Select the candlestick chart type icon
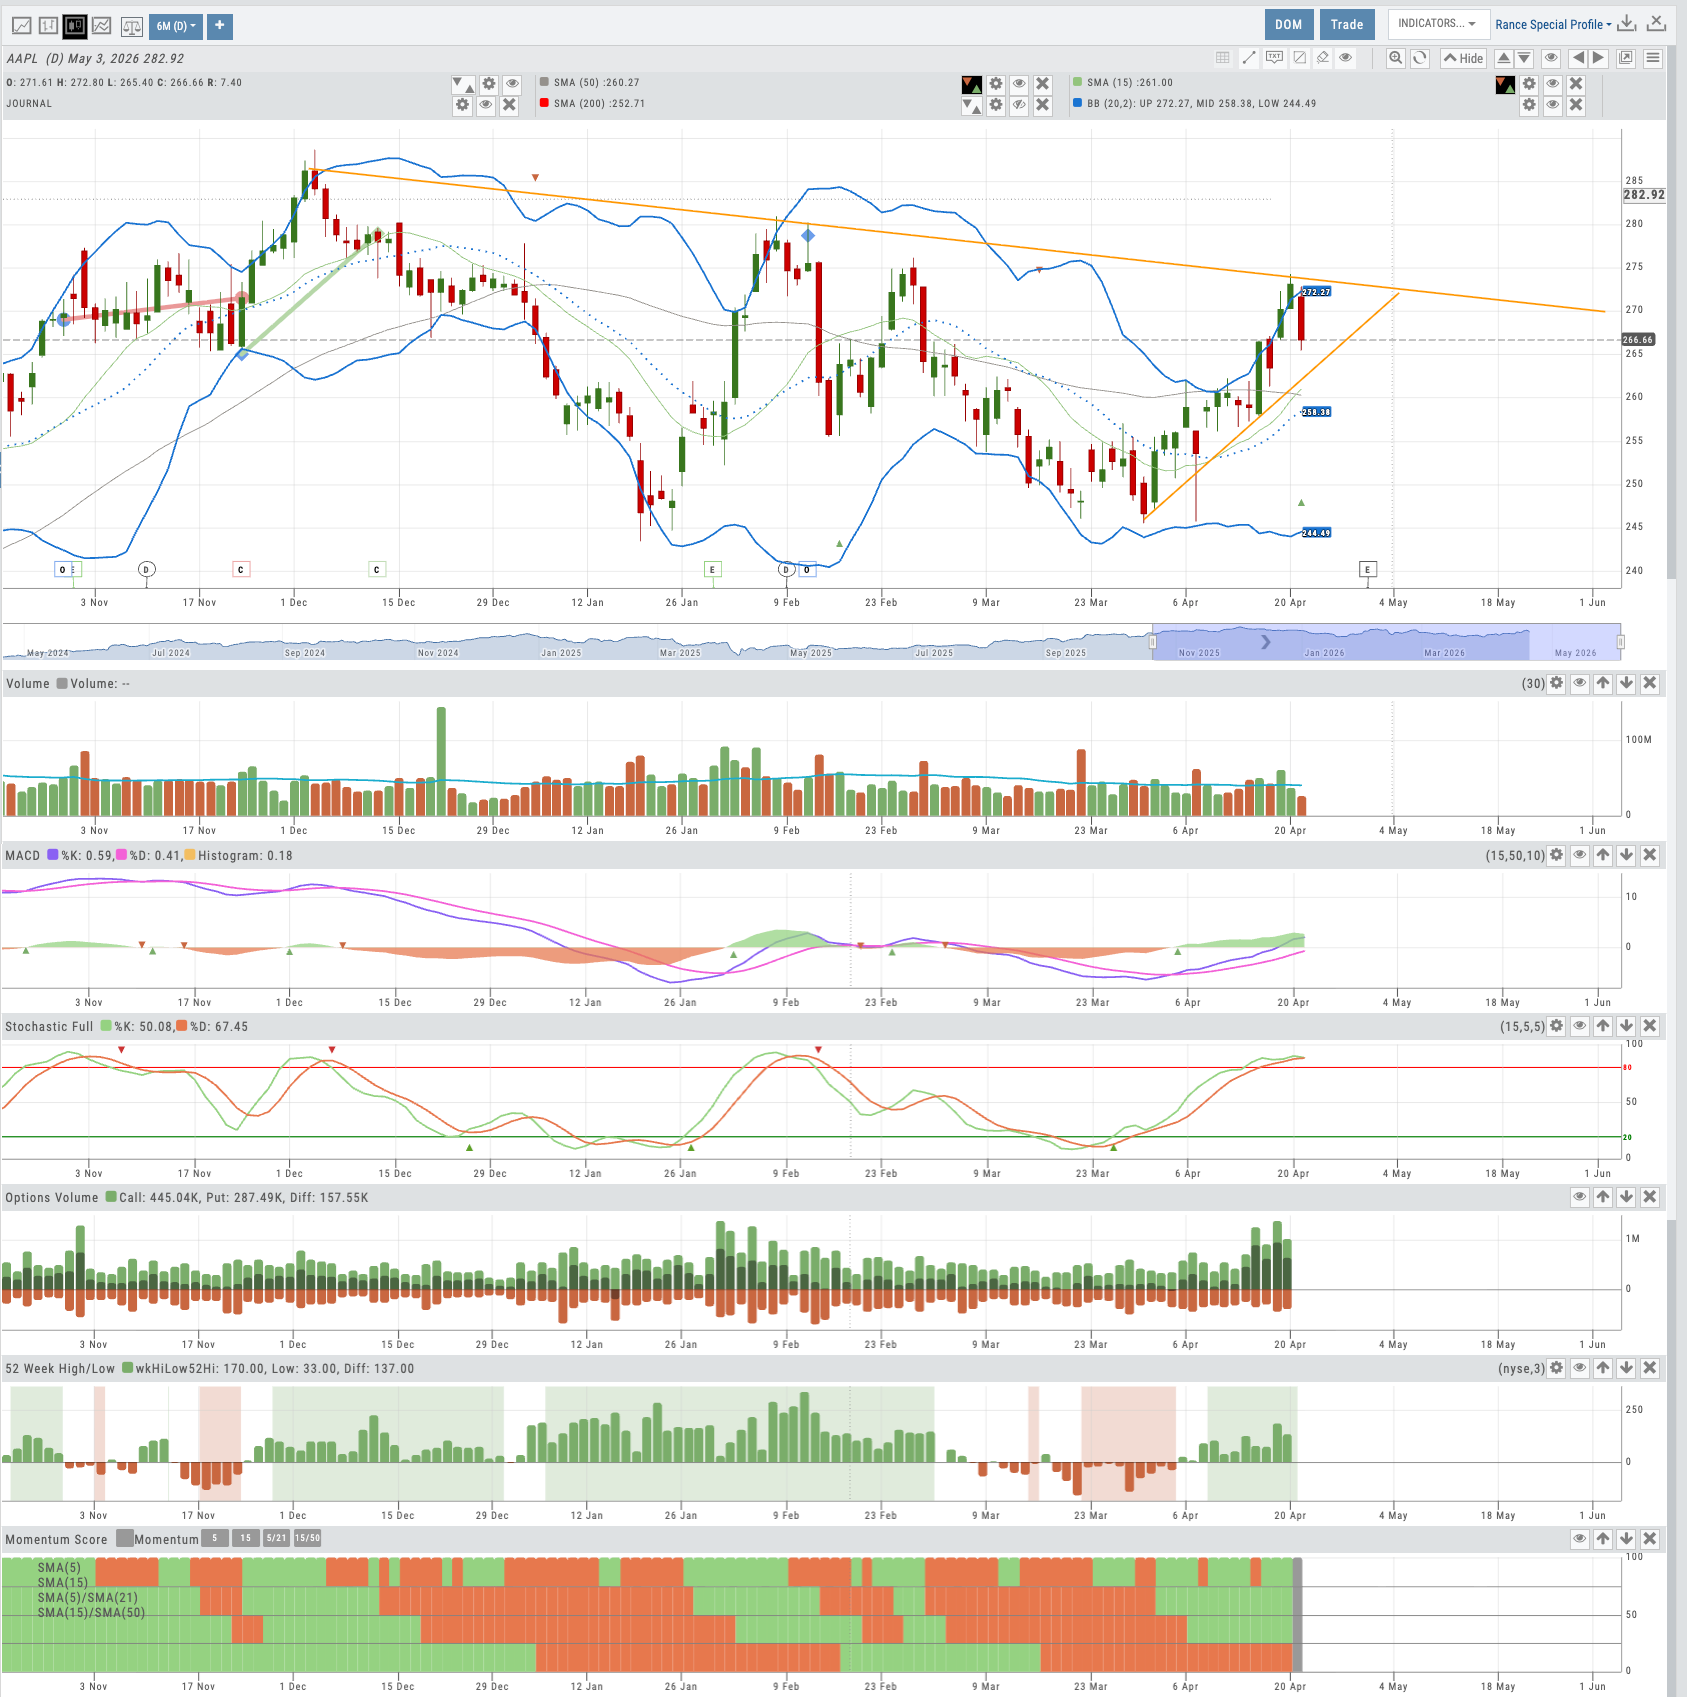1687x1697 pixels. pyautogui.click(x=75, y=25)
